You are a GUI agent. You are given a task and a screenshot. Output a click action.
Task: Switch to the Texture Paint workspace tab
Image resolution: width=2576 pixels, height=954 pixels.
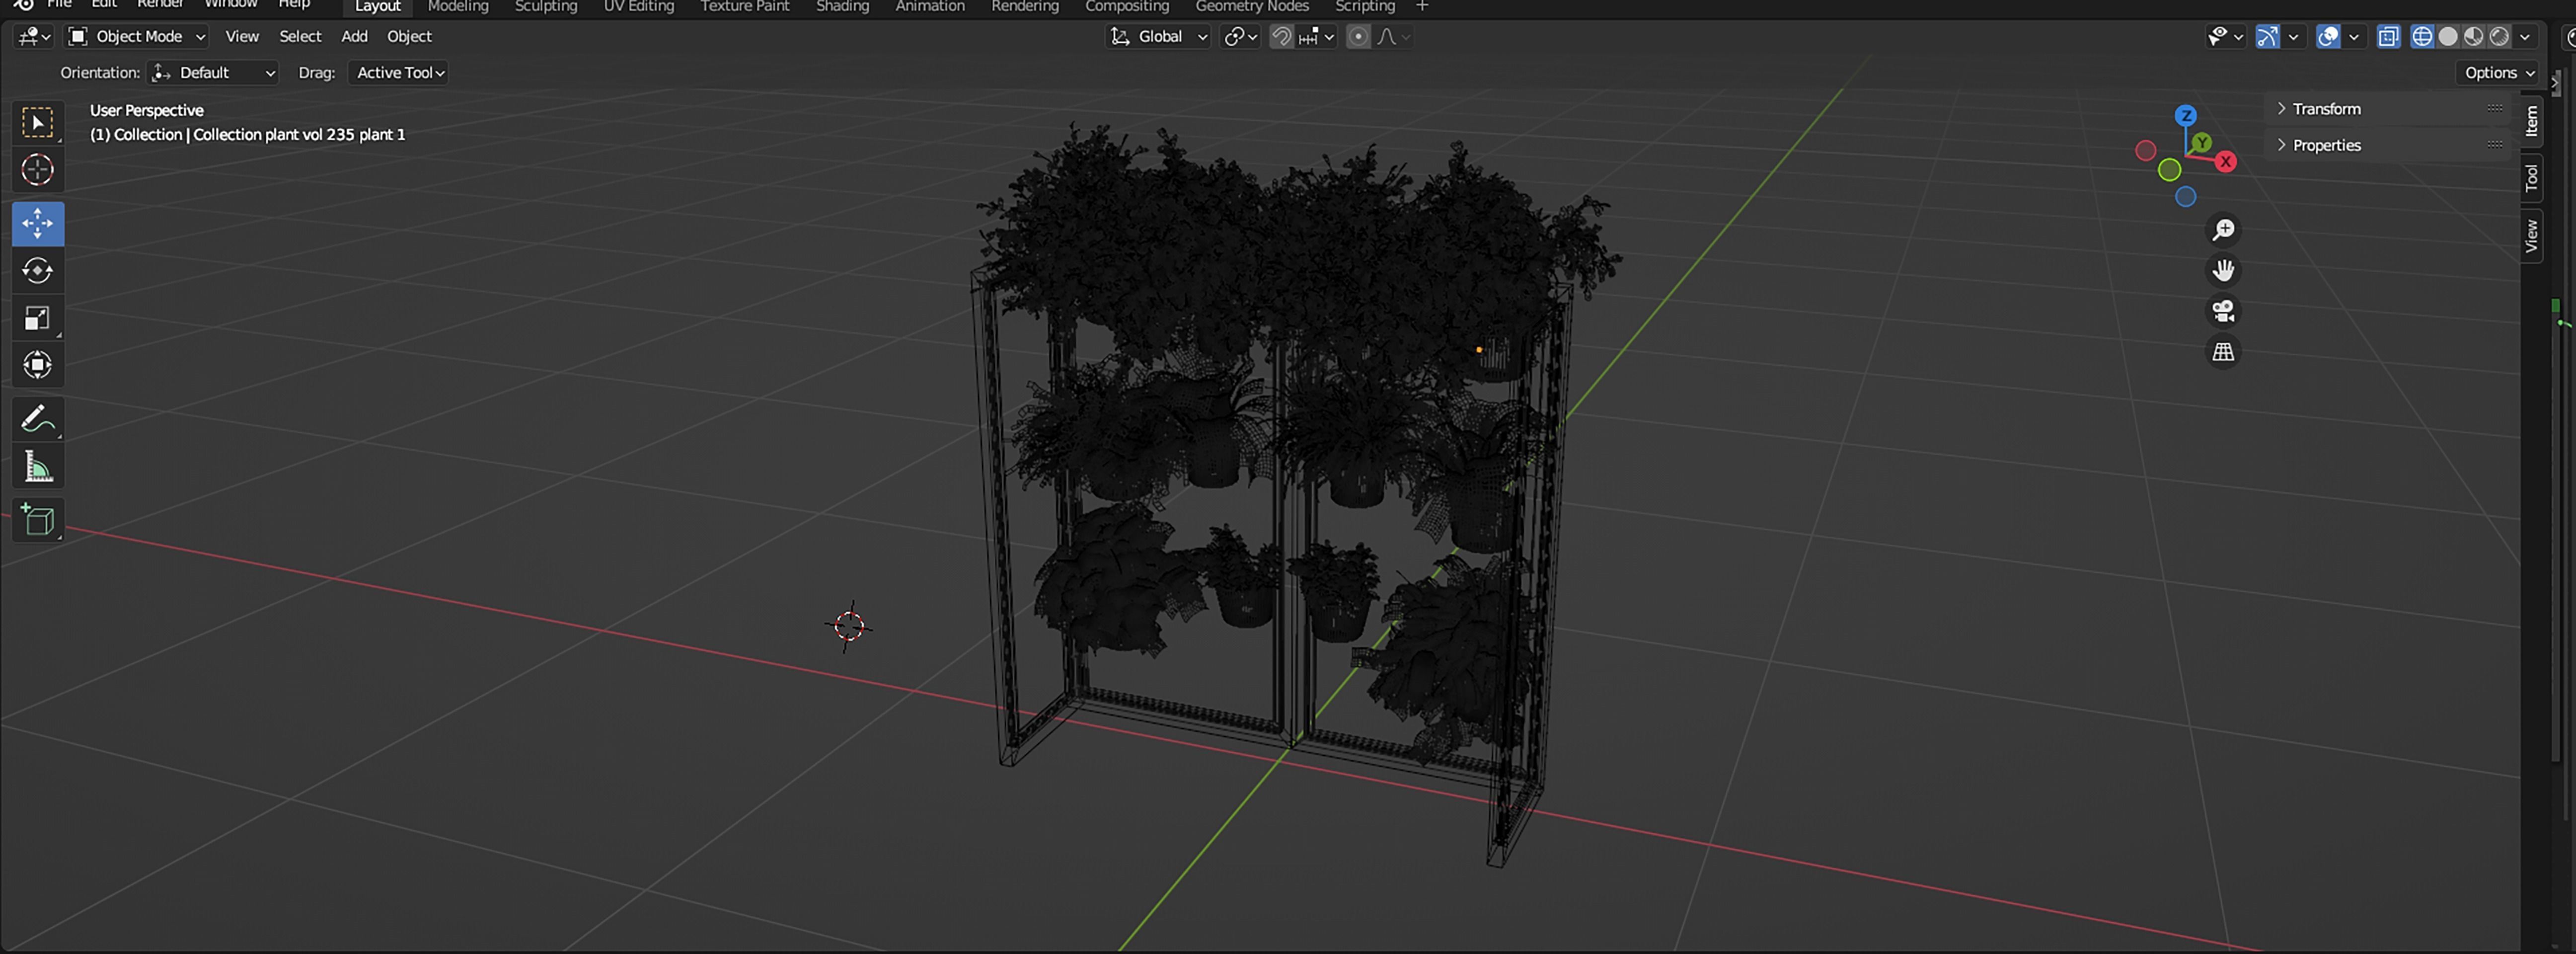[745, 6]
